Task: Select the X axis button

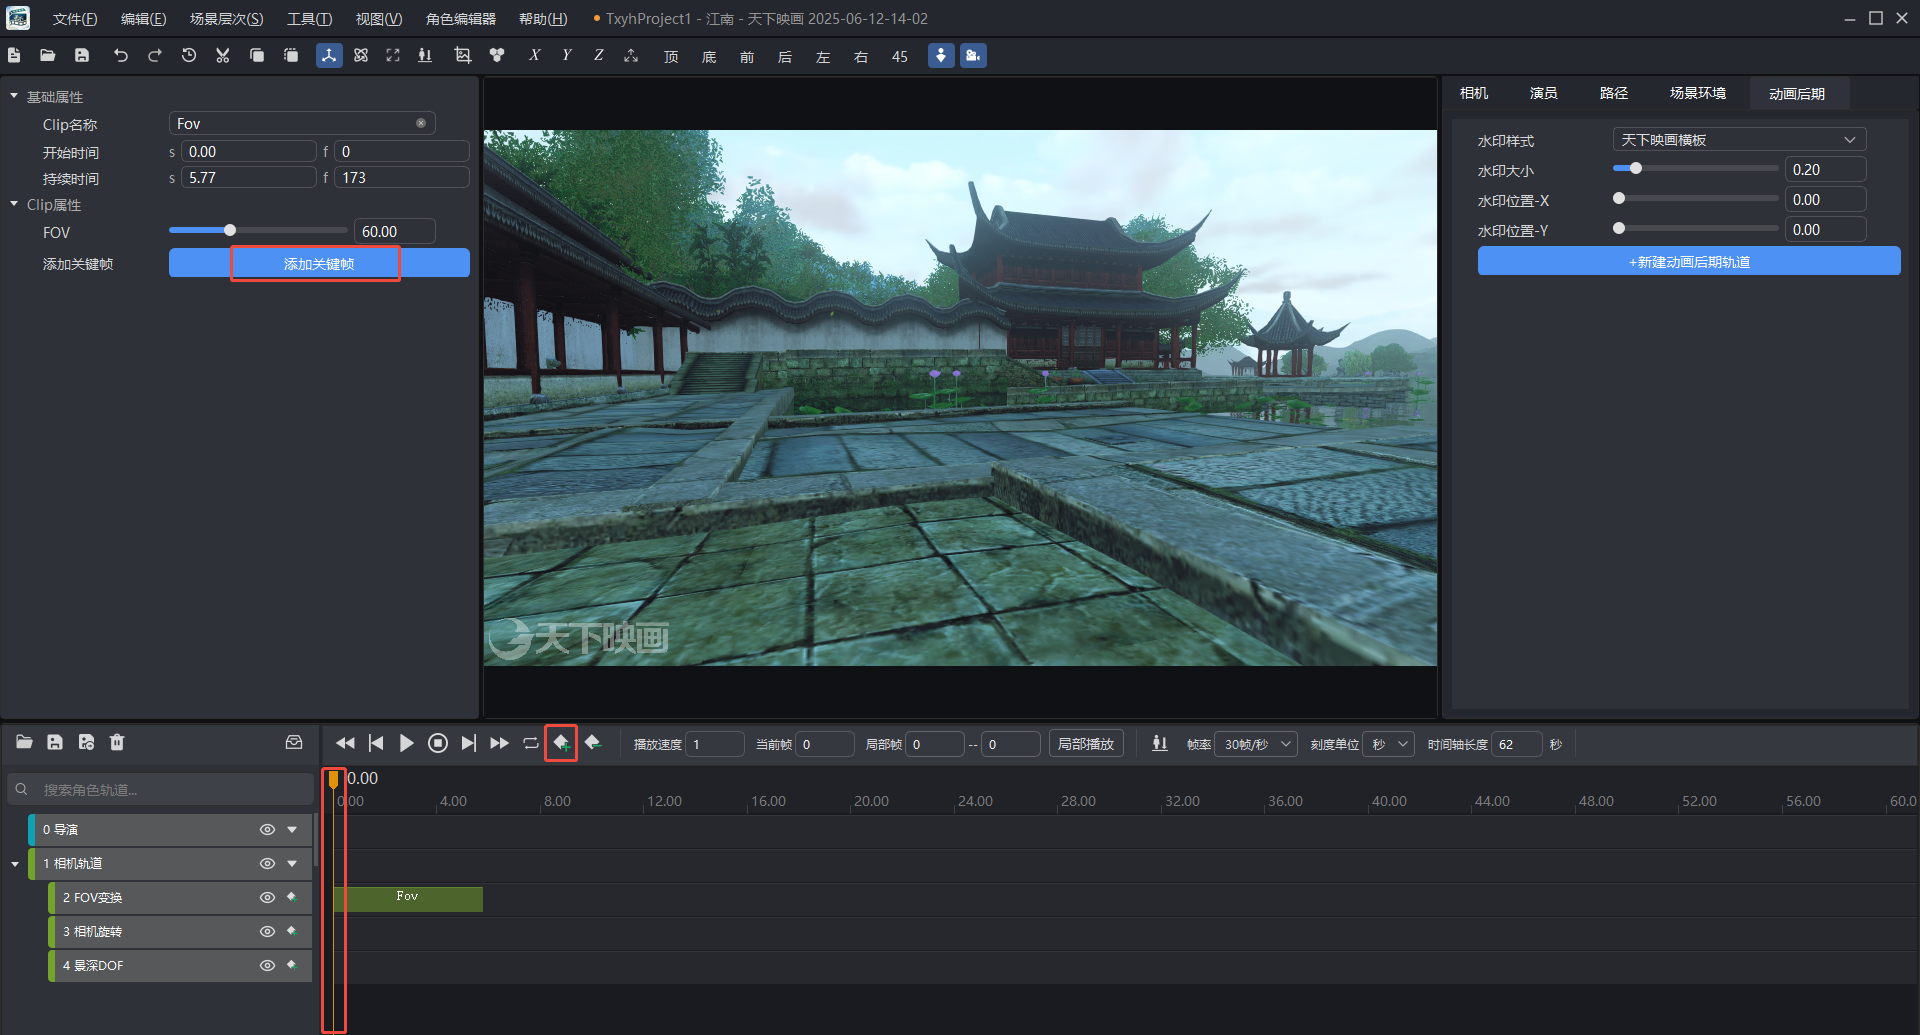Action: coord(535,56)
